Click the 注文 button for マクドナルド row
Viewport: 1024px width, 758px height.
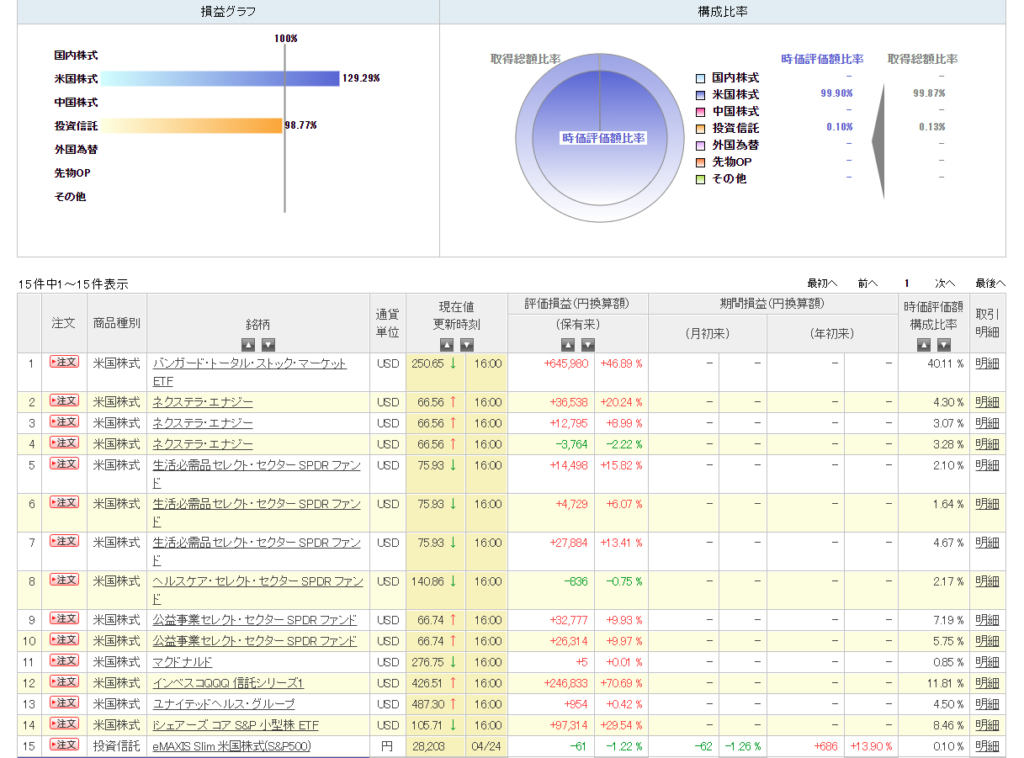pos(64,661)
